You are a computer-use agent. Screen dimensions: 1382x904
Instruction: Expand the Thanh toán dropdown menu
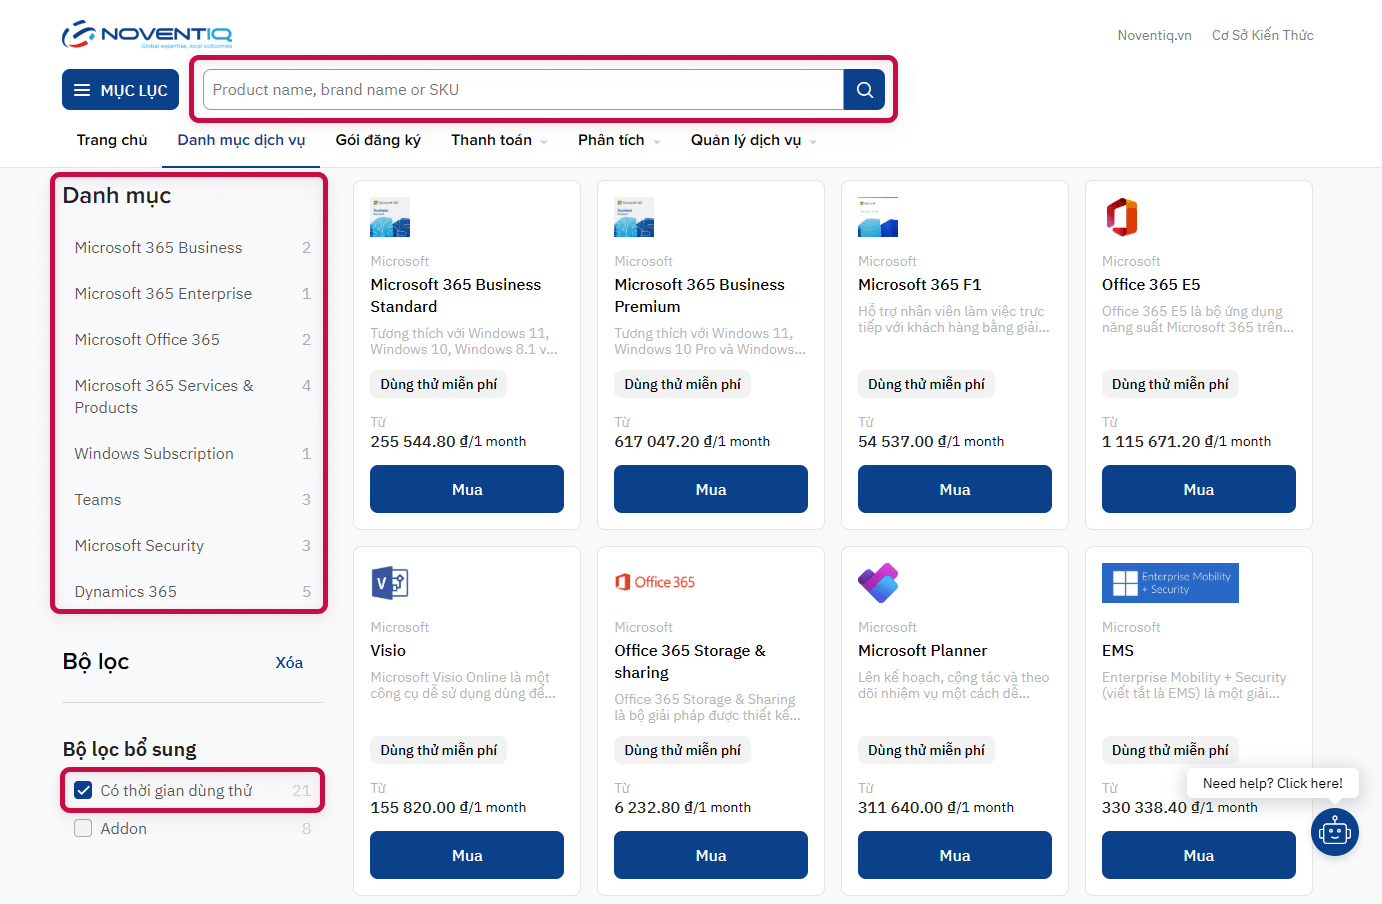coord(499,140)
